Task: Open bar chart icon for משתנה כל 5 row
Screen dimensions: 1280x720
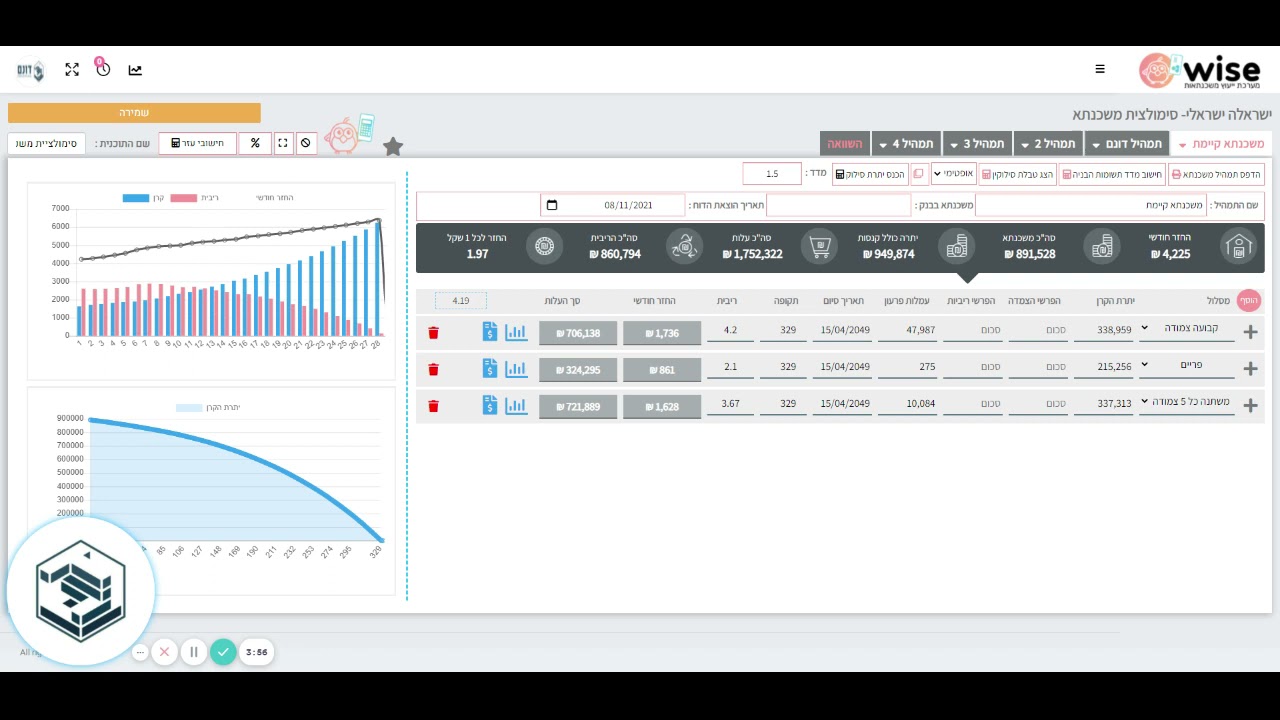Action: [516, 405]
